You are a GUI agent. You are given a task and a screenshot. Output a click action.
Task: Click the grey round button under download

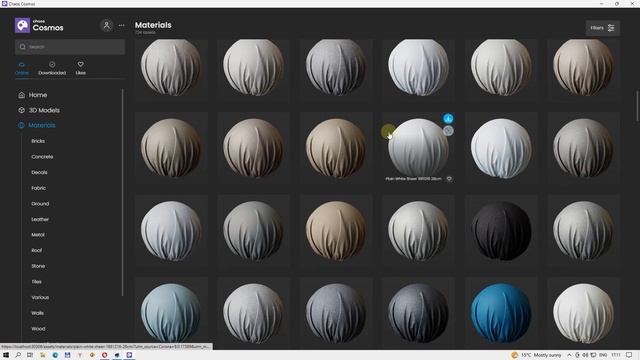(x=448, y=131)
